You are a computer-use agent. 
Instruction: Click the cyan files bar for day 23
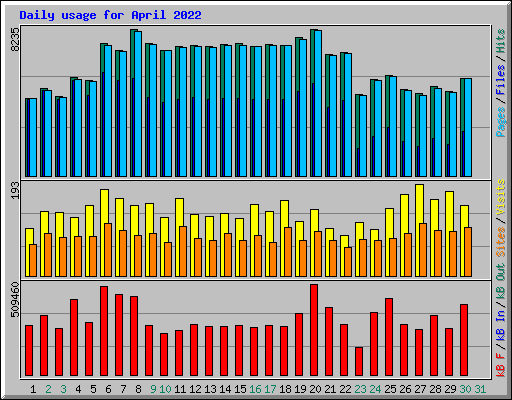point(363,136)
